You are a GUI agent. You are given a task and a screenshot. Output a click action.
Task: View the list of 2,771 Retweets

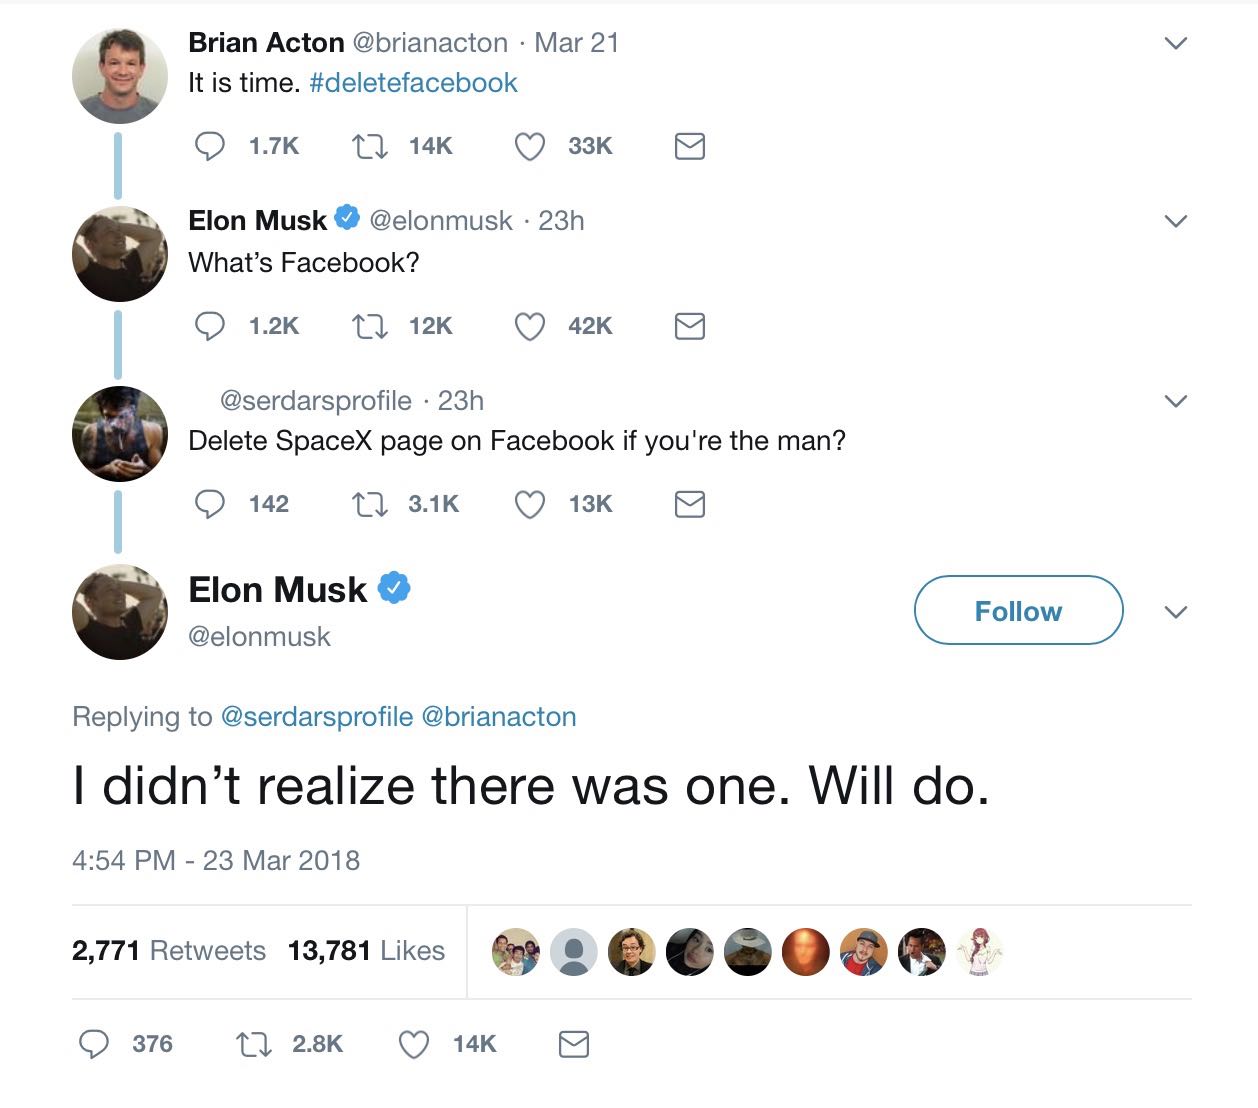168,951
